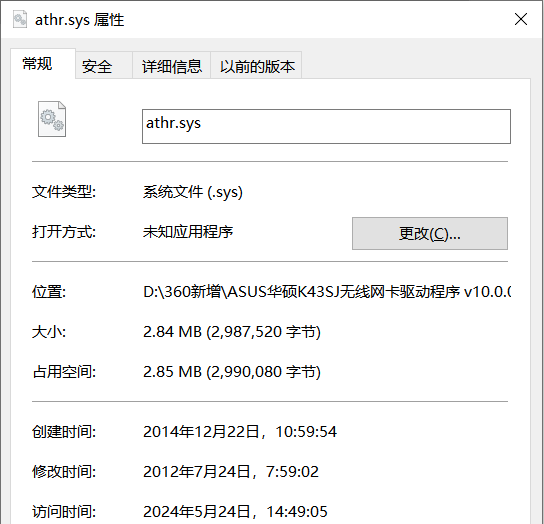Click the location path D:\360新增\ASUS华硕K43SJ

click(x=327, y=291)
